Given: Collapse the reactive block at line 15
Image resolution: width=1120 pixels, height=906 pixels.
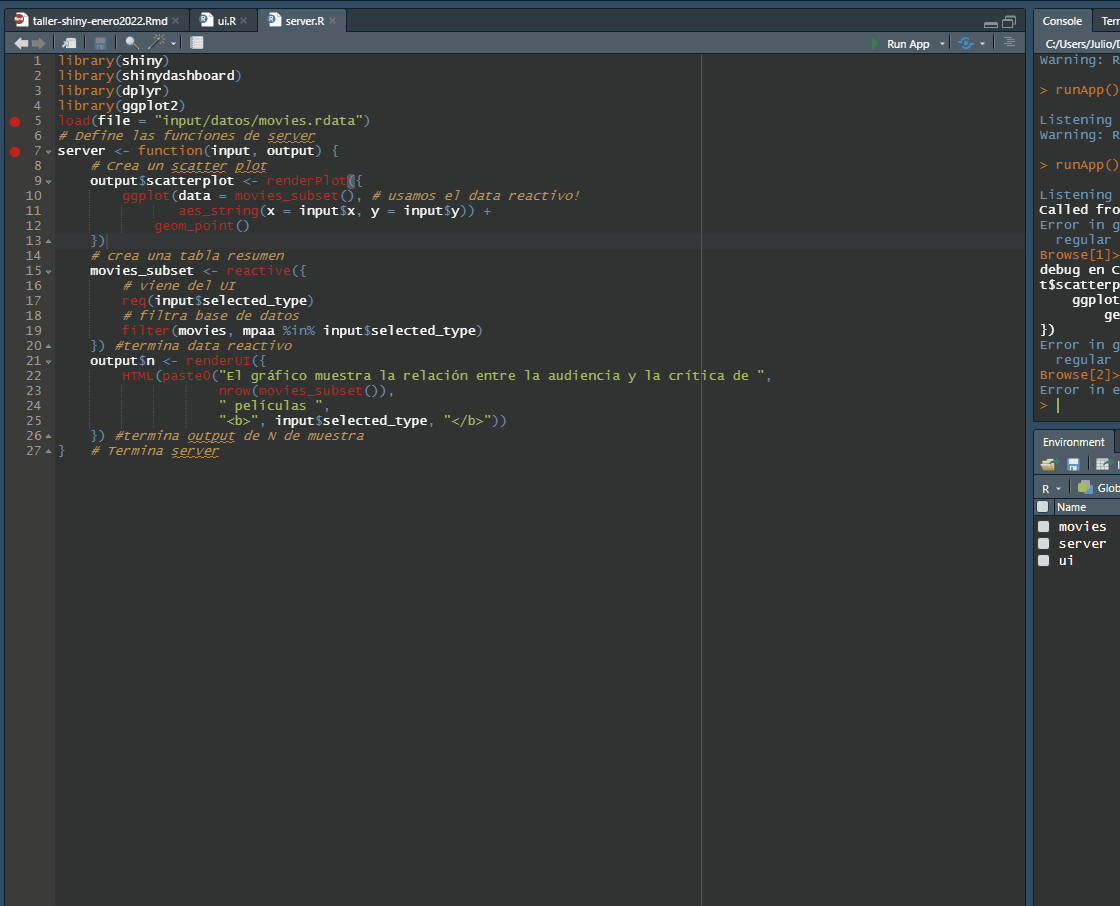Looking at the screenshot, I should click(x=49, y=272).
